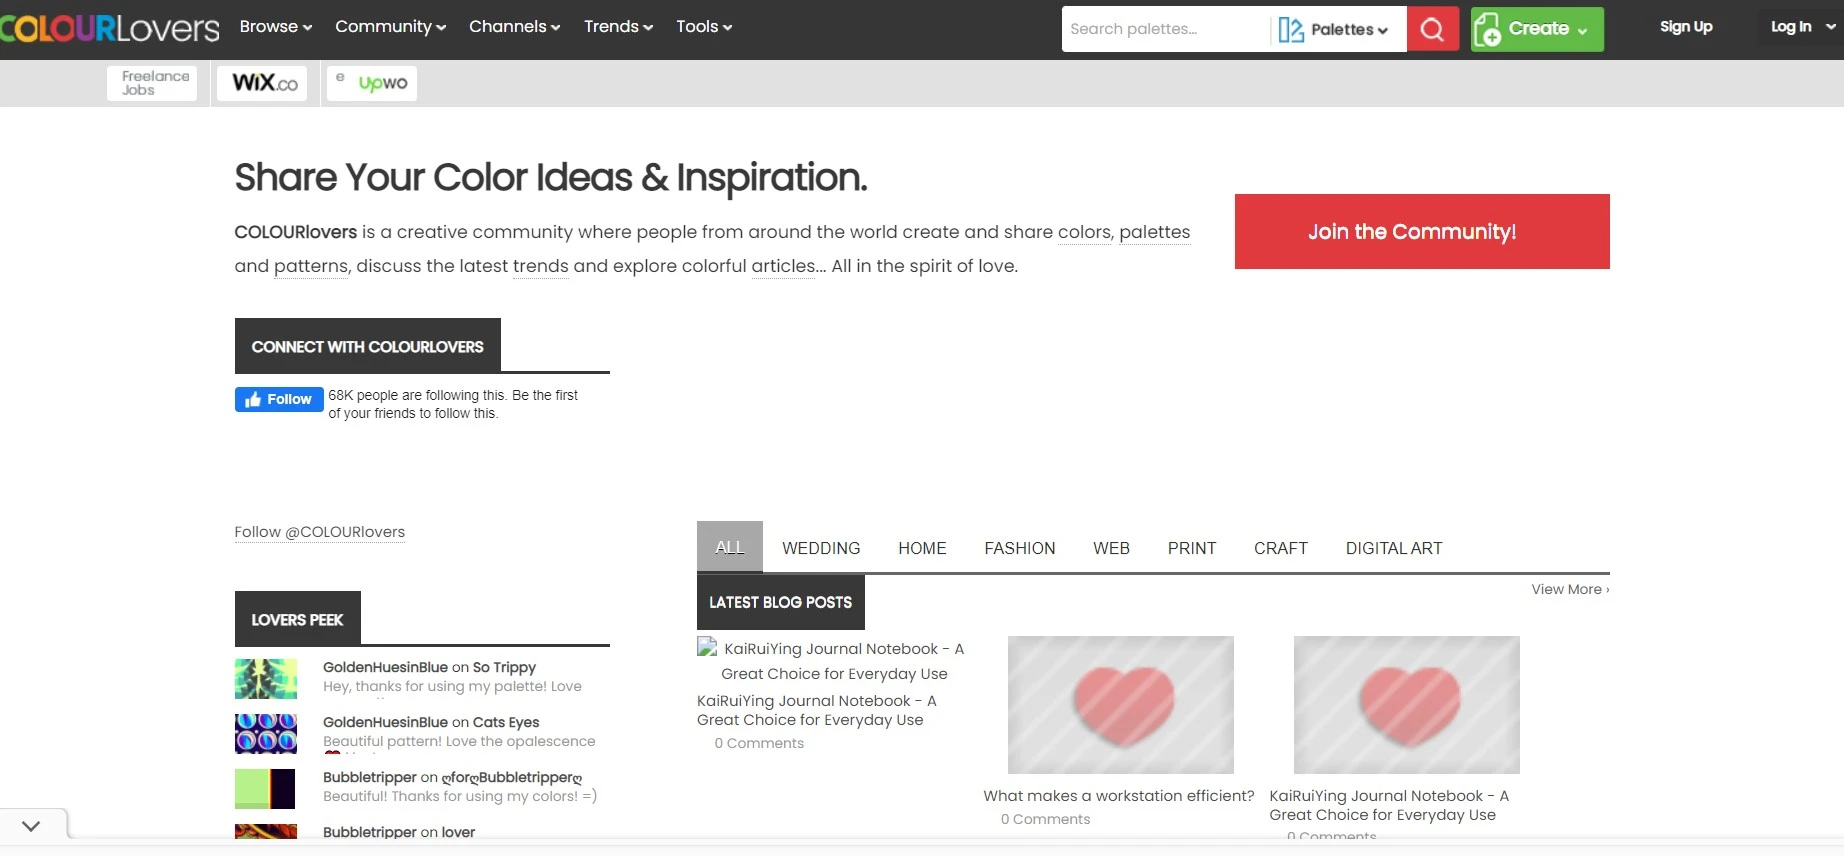Open the Cats Eyes pattern thumbnail
This screenshot has height=856, width=1844.
(x=266, y=734)
